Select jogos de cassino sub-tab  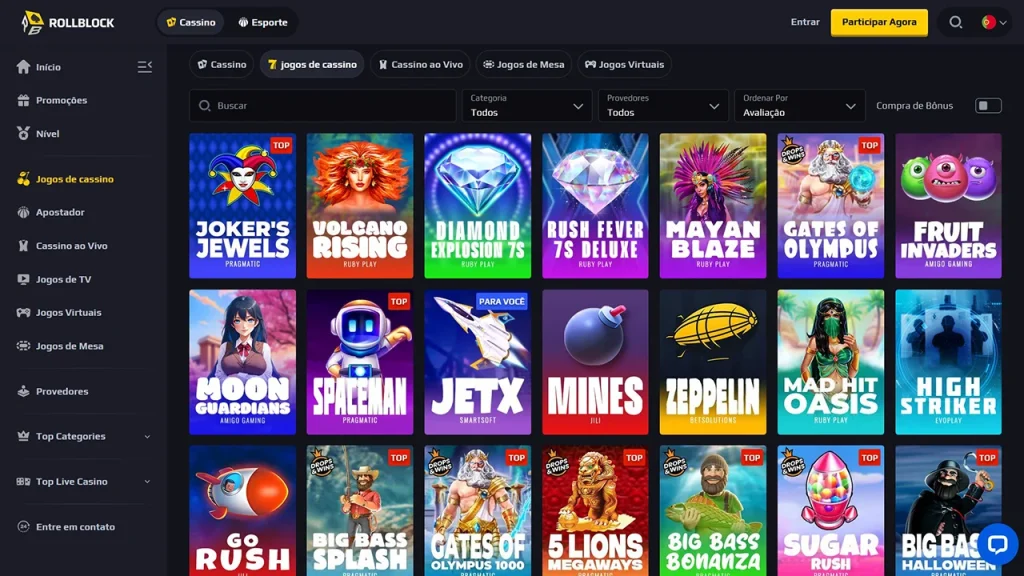312,64
